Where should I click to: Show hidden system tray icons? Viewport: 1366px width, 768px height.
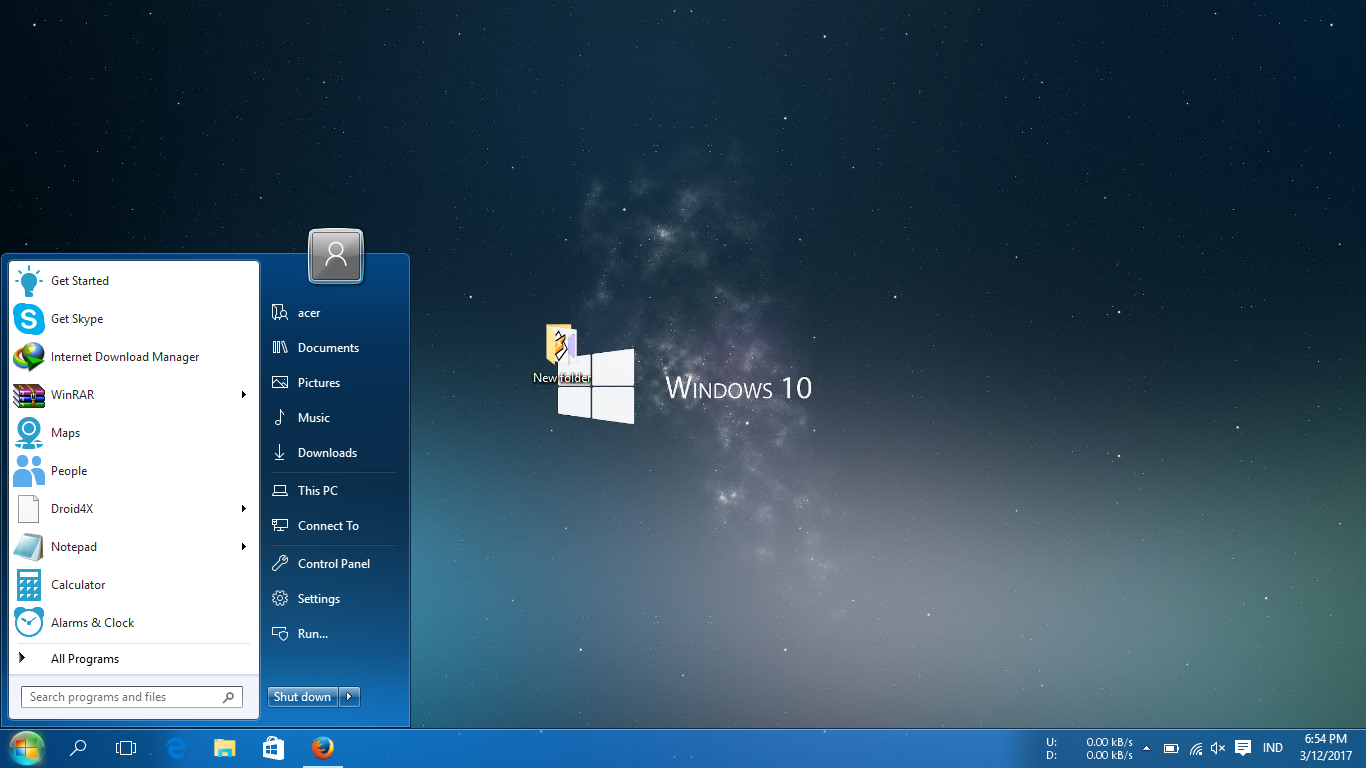1146,748
